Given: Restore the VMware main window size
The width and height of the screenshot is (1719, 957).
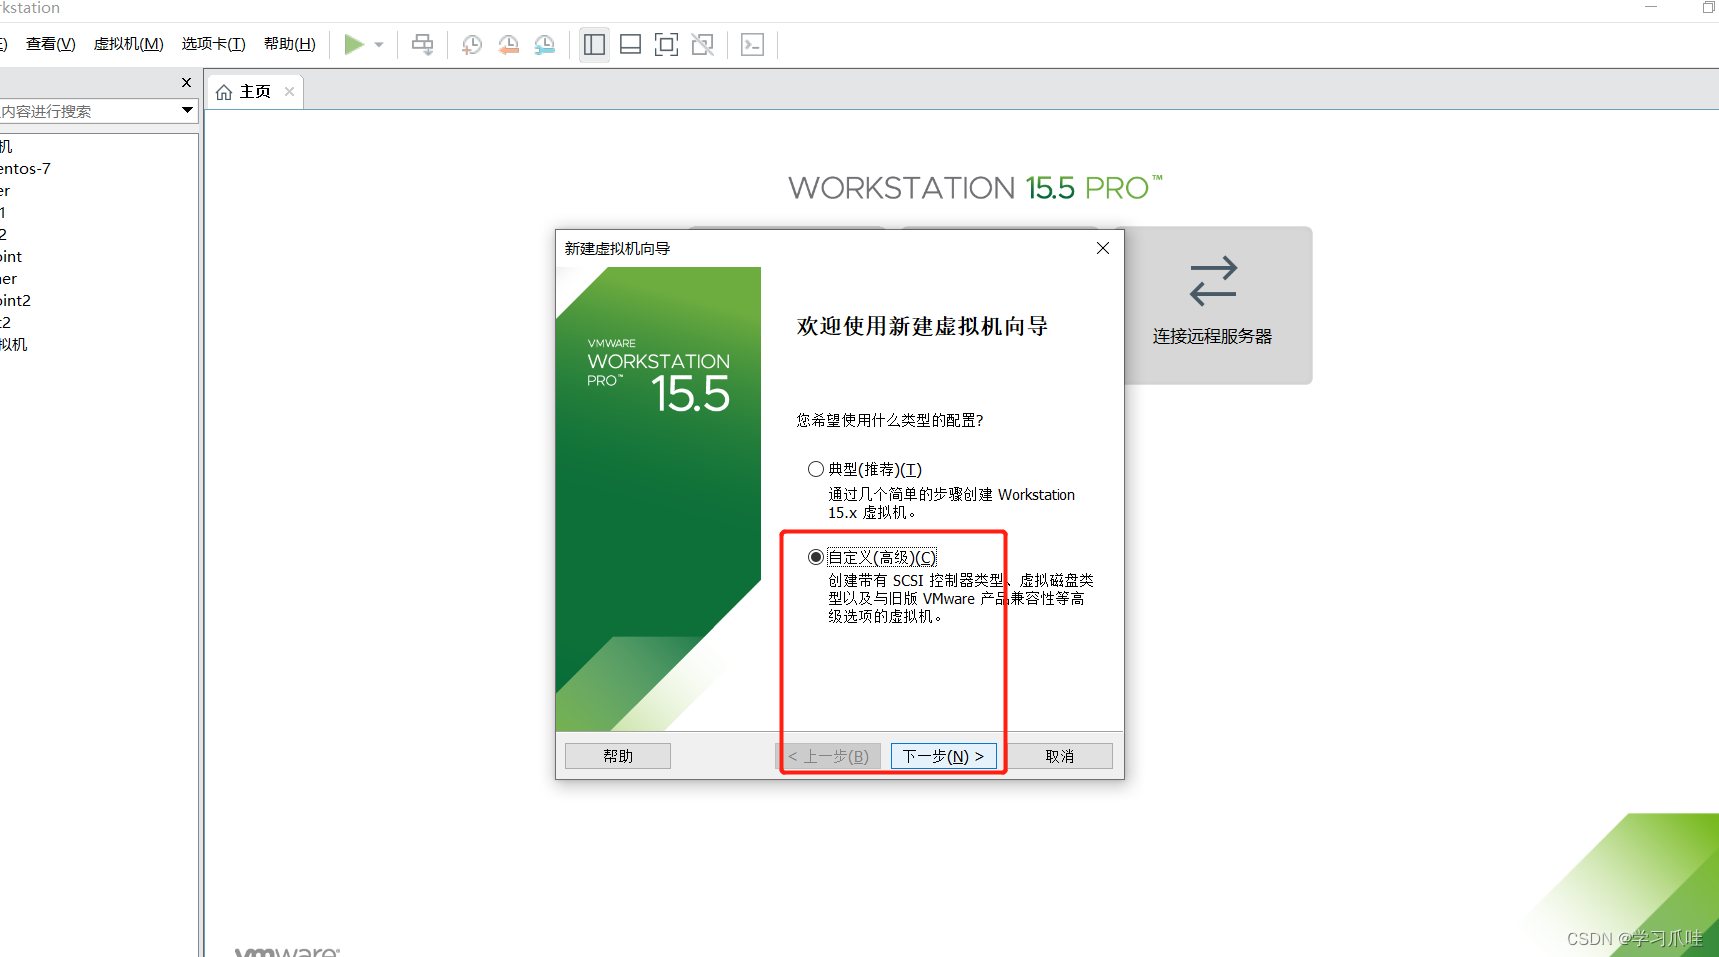Looking at the screenshot, I should [x=1708, y=7].
